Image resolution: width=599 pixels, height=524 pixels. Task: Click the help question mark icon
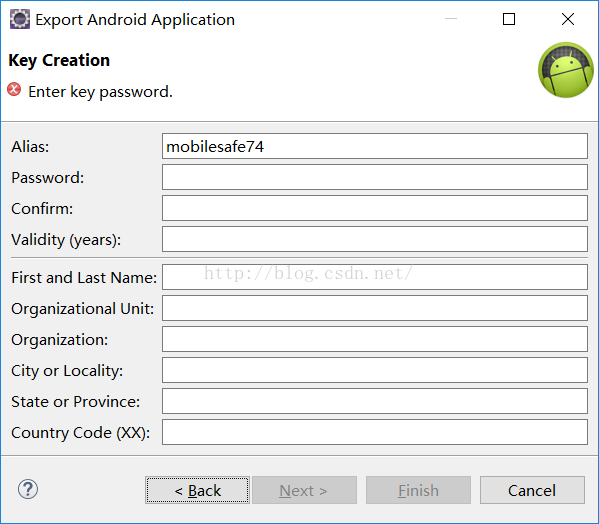click(x=28, y=489)
